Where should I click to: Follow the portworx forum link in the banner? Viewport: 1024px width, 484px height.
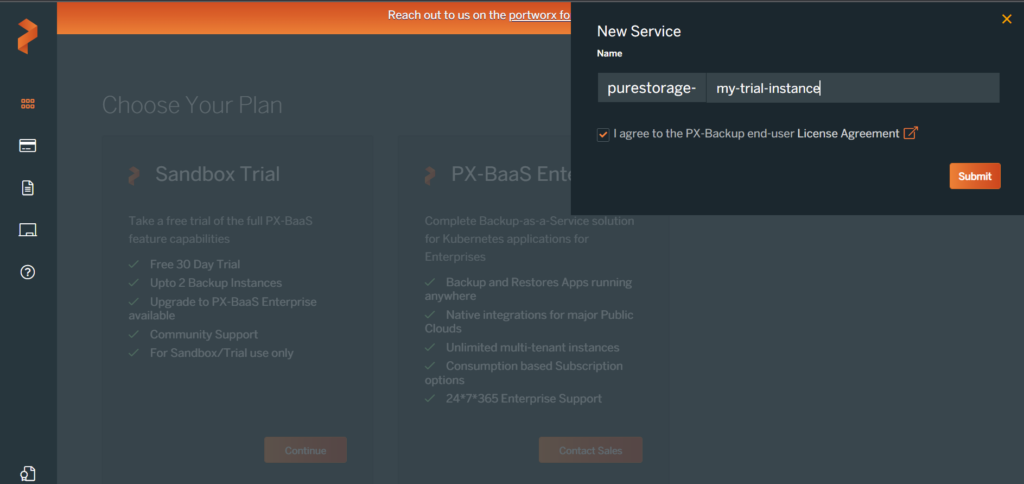click(x=539, y=15)
